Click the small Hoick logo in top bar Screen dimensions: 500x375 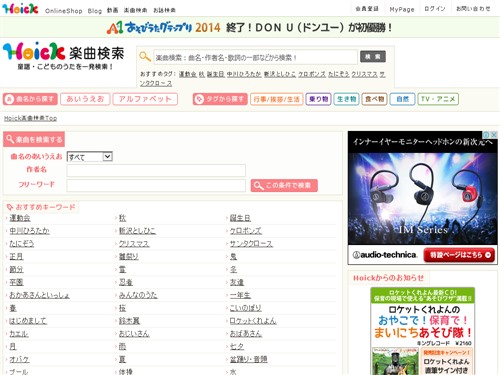pos(20,9)
